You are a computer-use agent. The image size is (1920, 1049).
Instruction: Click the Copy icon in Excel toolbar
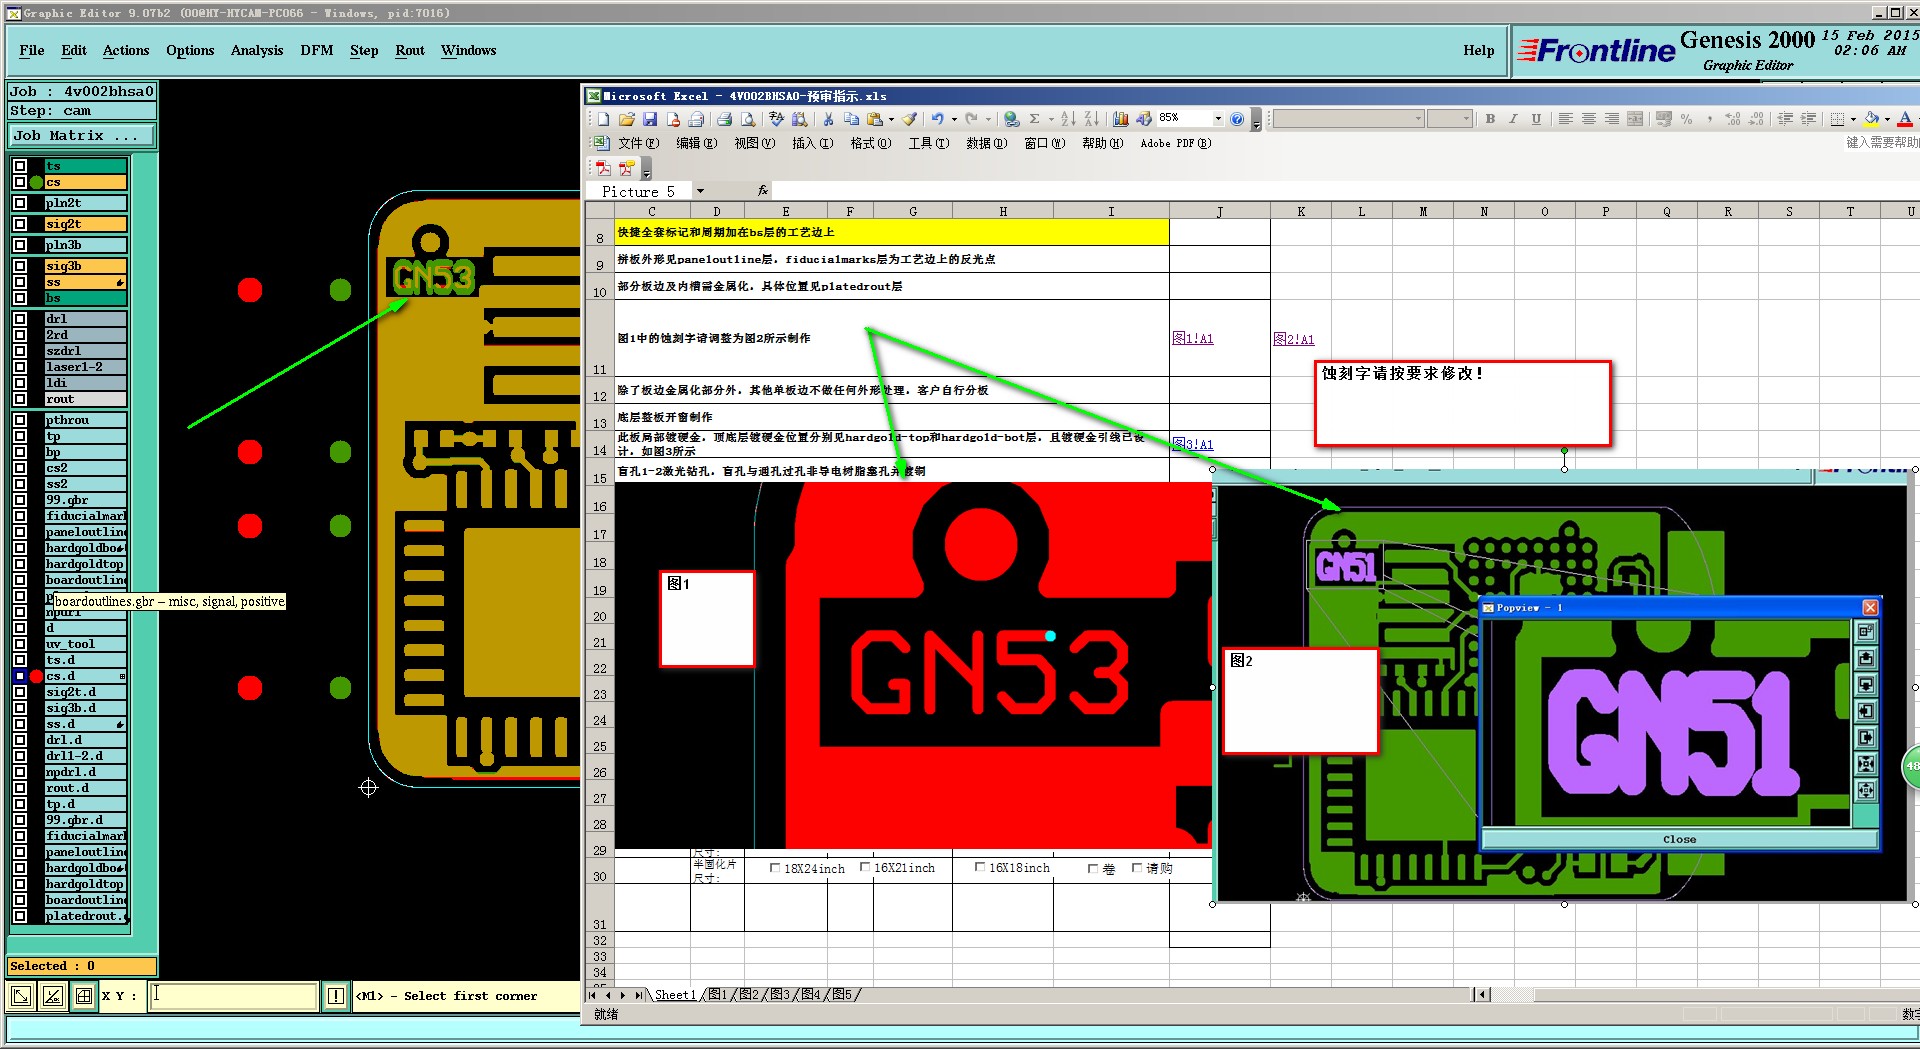[851, 119]
